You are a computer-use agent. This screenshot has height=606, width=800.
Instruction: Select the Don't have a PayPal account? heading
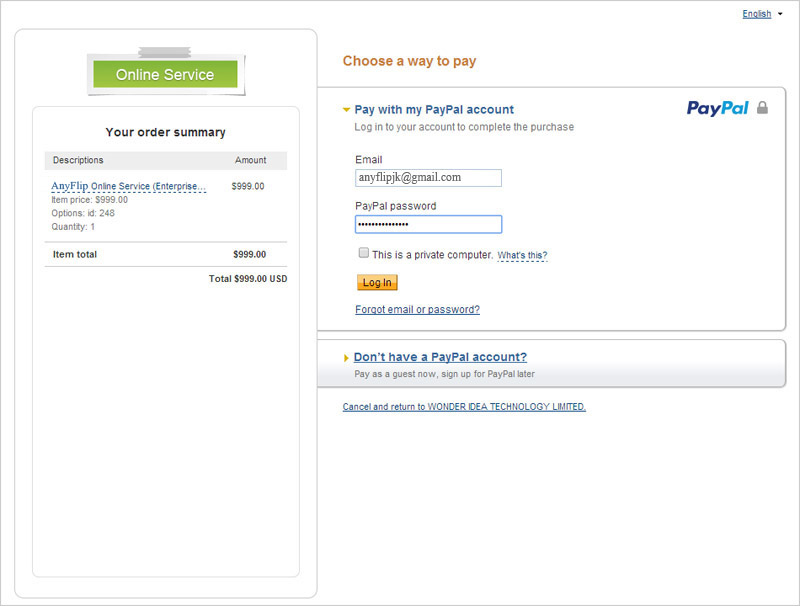coord(440,357)
